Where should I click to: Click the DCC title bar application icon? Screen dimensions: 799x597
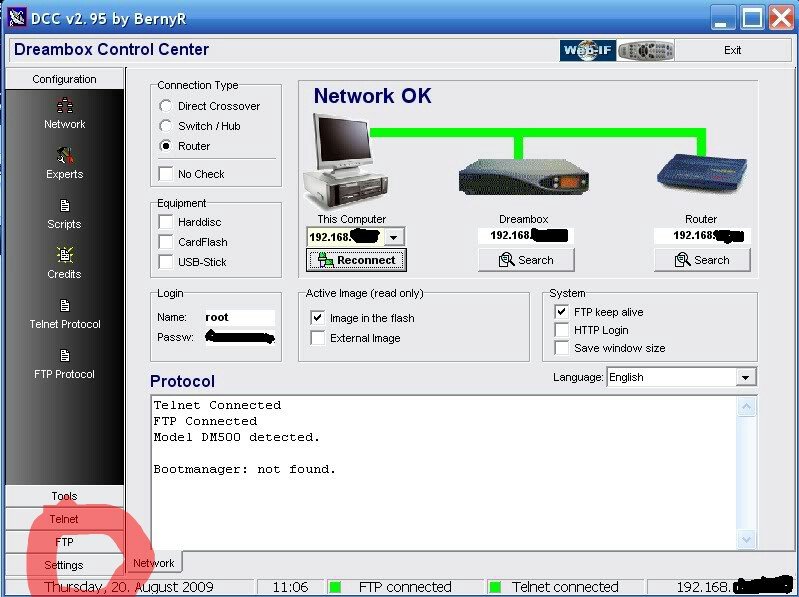[x=17, y=18]
